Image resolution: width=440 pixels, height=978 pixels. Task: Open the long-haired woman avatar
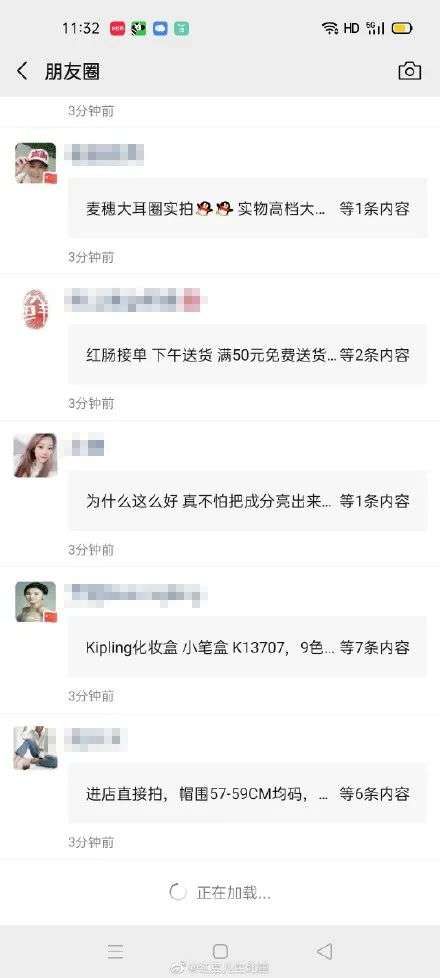click(x=36, y=455)
